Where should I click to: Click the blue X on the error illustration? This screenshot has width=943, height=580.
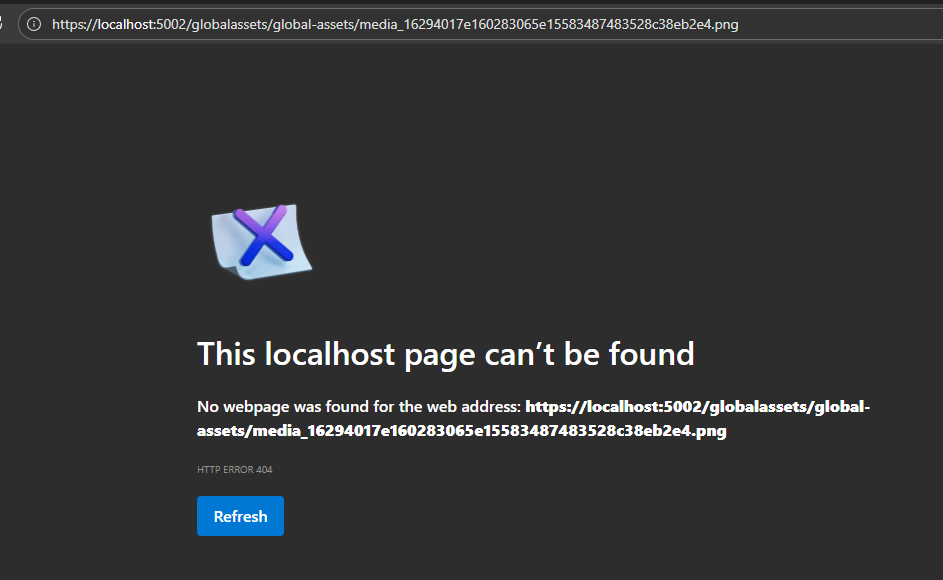pyautogui.click(x=263, y=235)
